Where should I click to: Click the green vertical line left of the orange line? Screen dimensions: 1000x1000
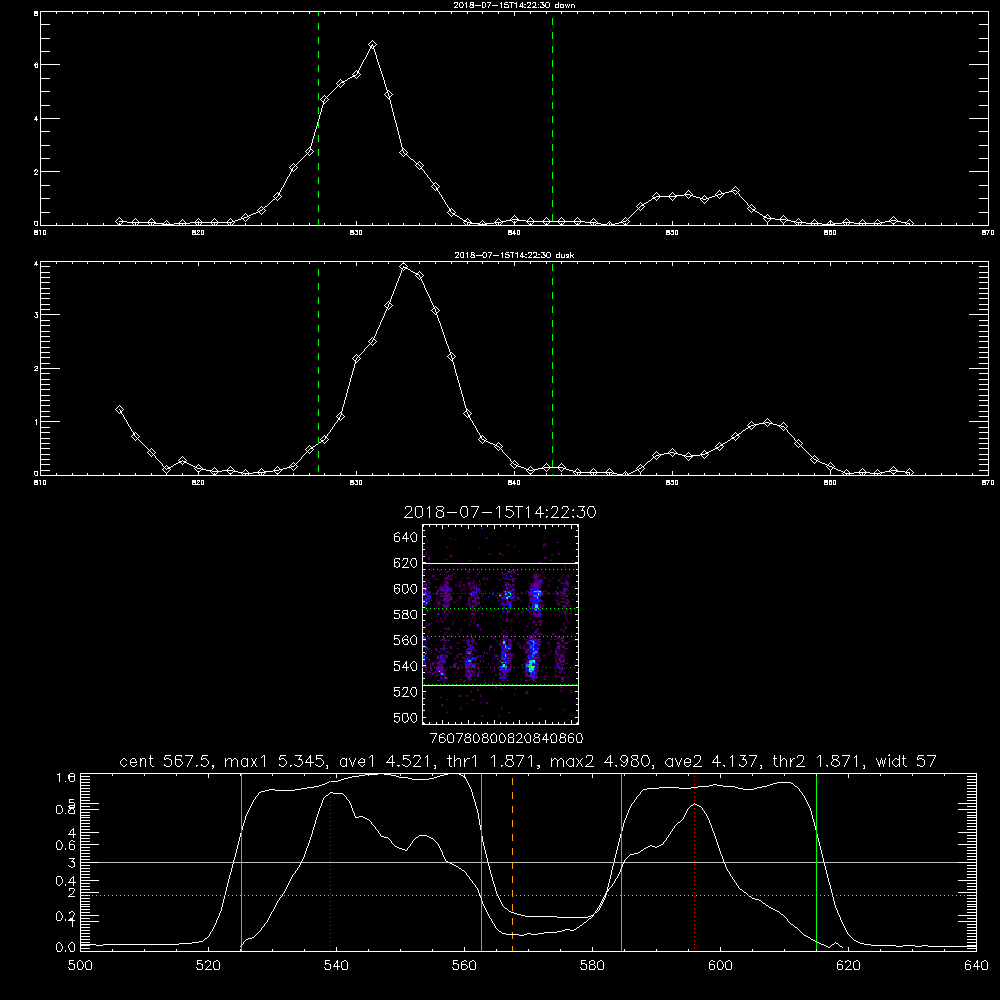[x=482, y=862]
